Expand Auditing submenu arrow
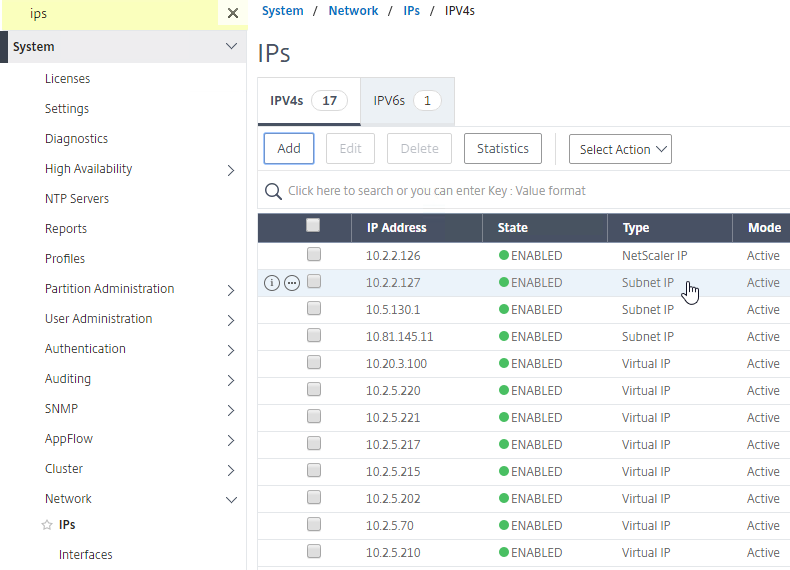Screen dimensions: 790x570 (x=231, y=381)
